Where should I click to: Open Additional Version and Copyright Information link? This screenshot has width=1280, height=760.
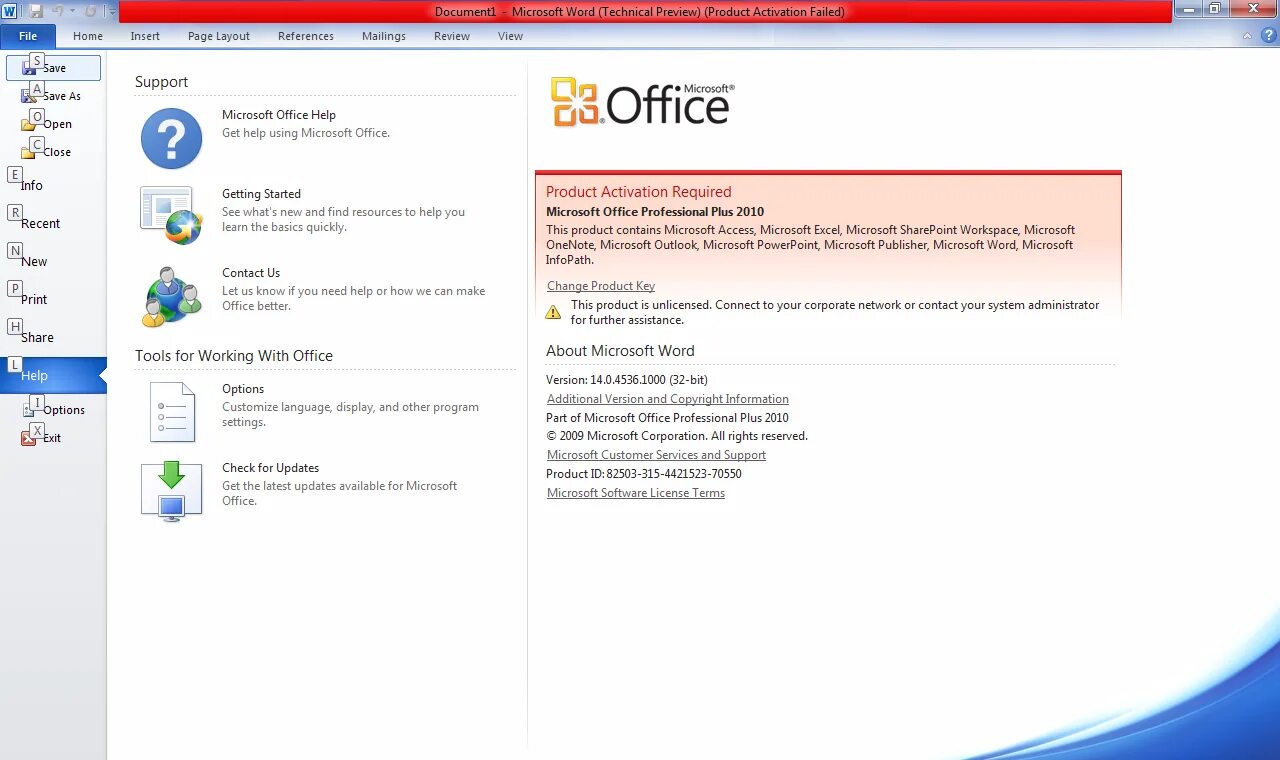point(668,399)
